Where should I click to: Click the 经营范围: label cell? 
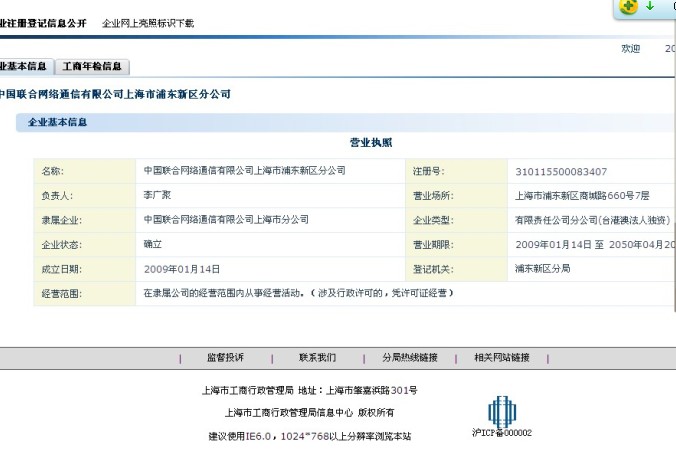pyautogui.click(x=85, y=294)
